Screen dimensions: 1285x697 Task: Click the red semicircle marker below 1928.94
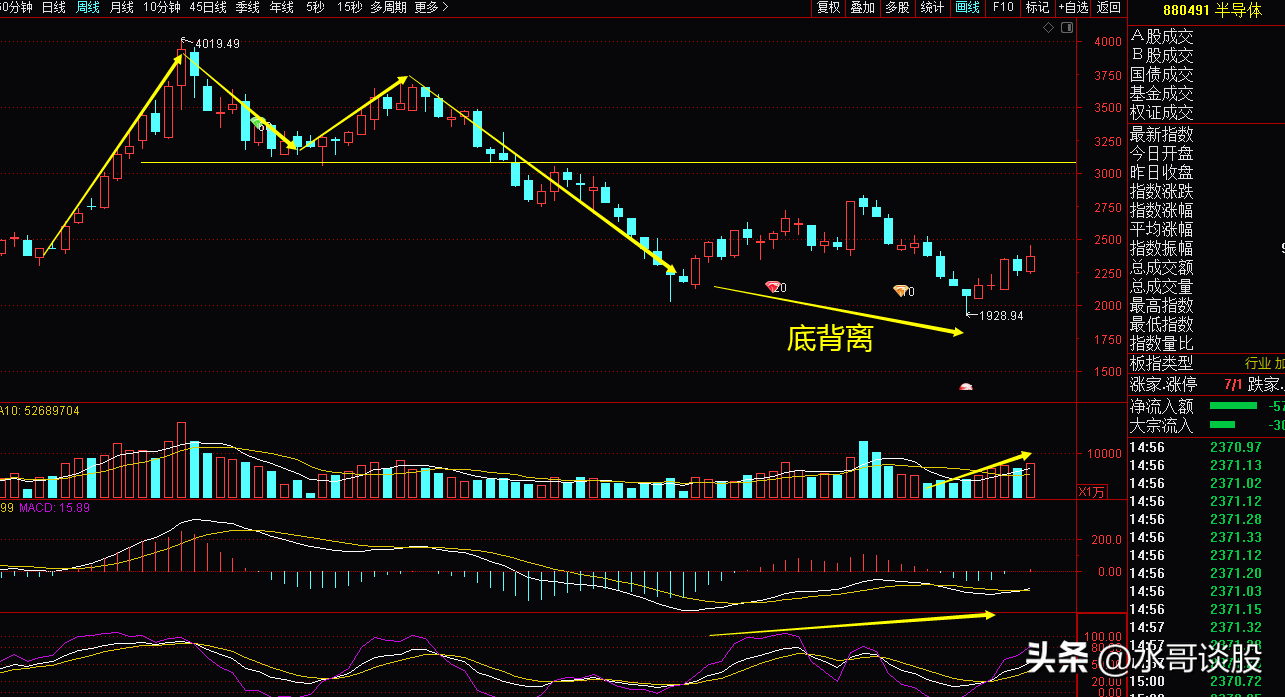click(966, 386)
